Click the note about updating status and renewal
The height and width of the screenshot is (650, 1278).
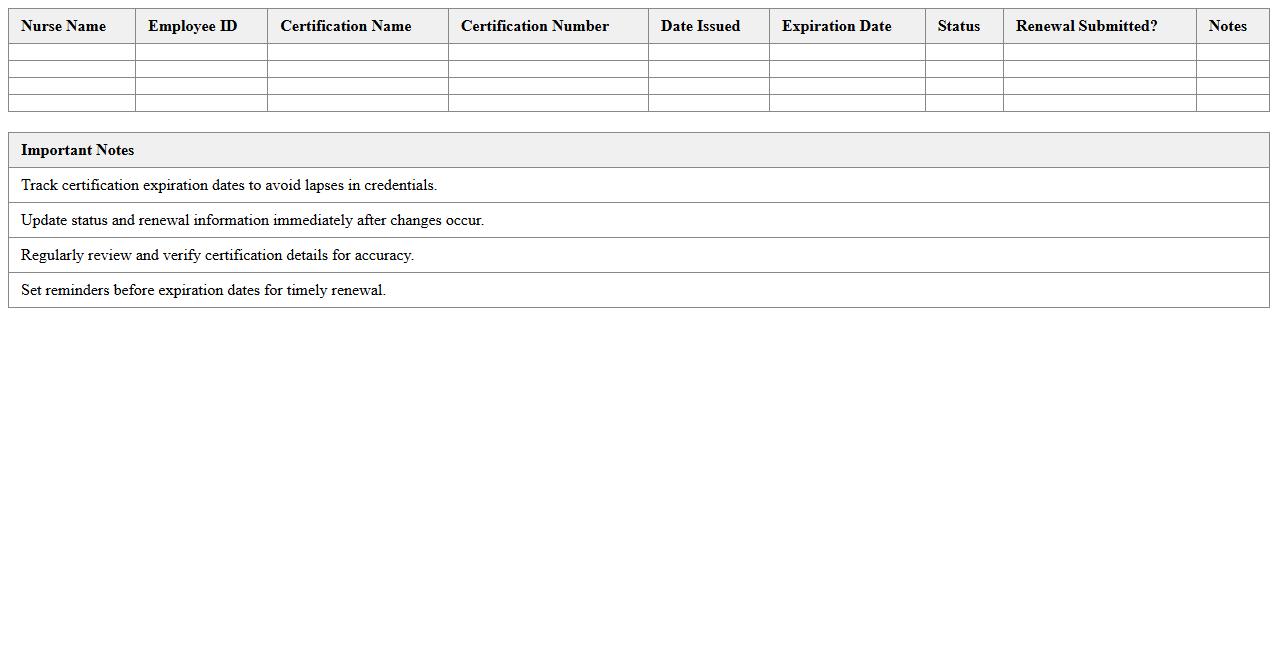click(252, 220)
